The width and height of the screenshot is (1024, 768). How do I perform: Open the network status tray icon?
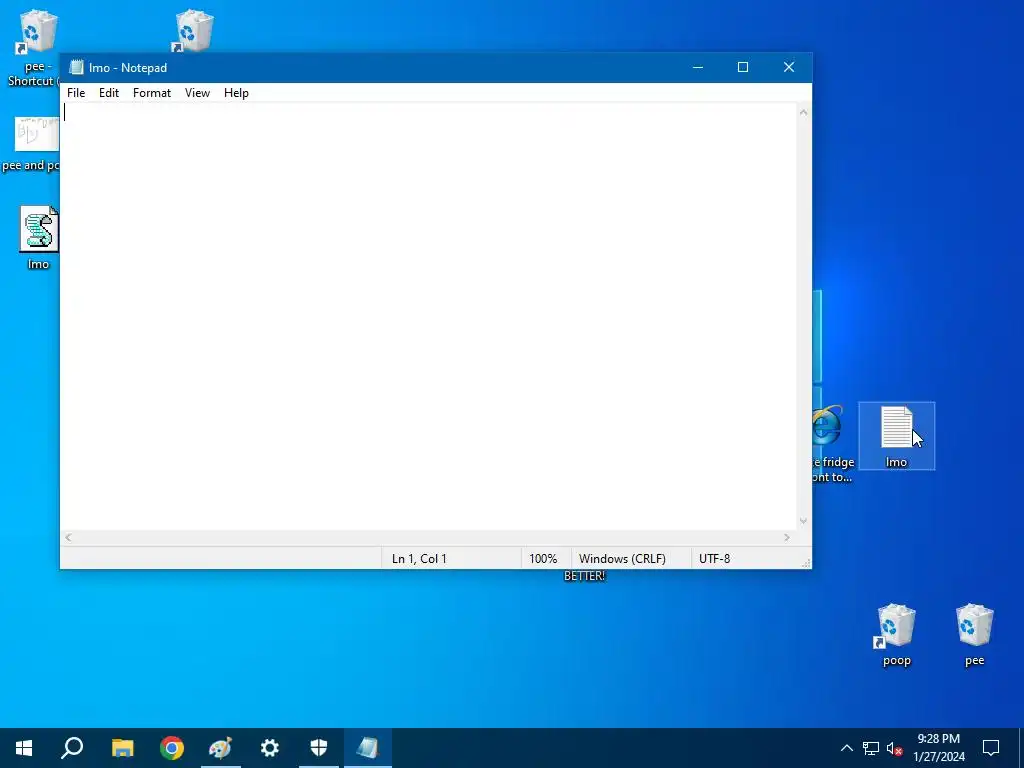871,748
